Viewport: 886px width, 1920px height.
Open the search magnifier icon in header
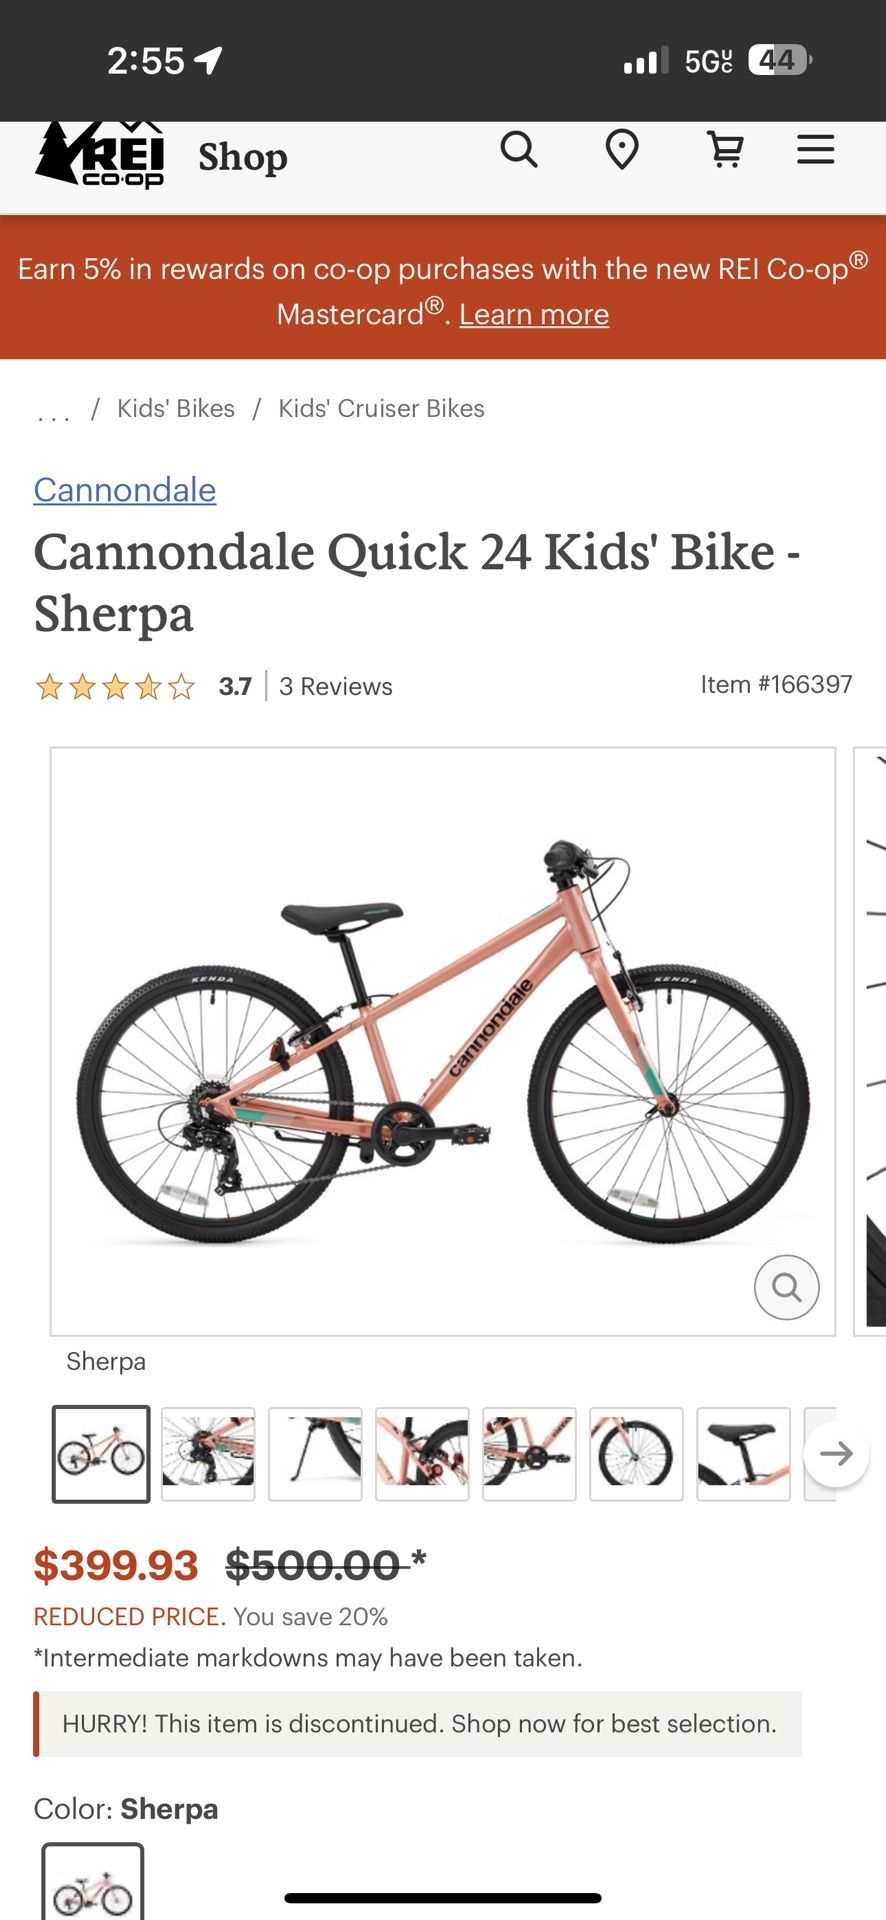point(519,151)
